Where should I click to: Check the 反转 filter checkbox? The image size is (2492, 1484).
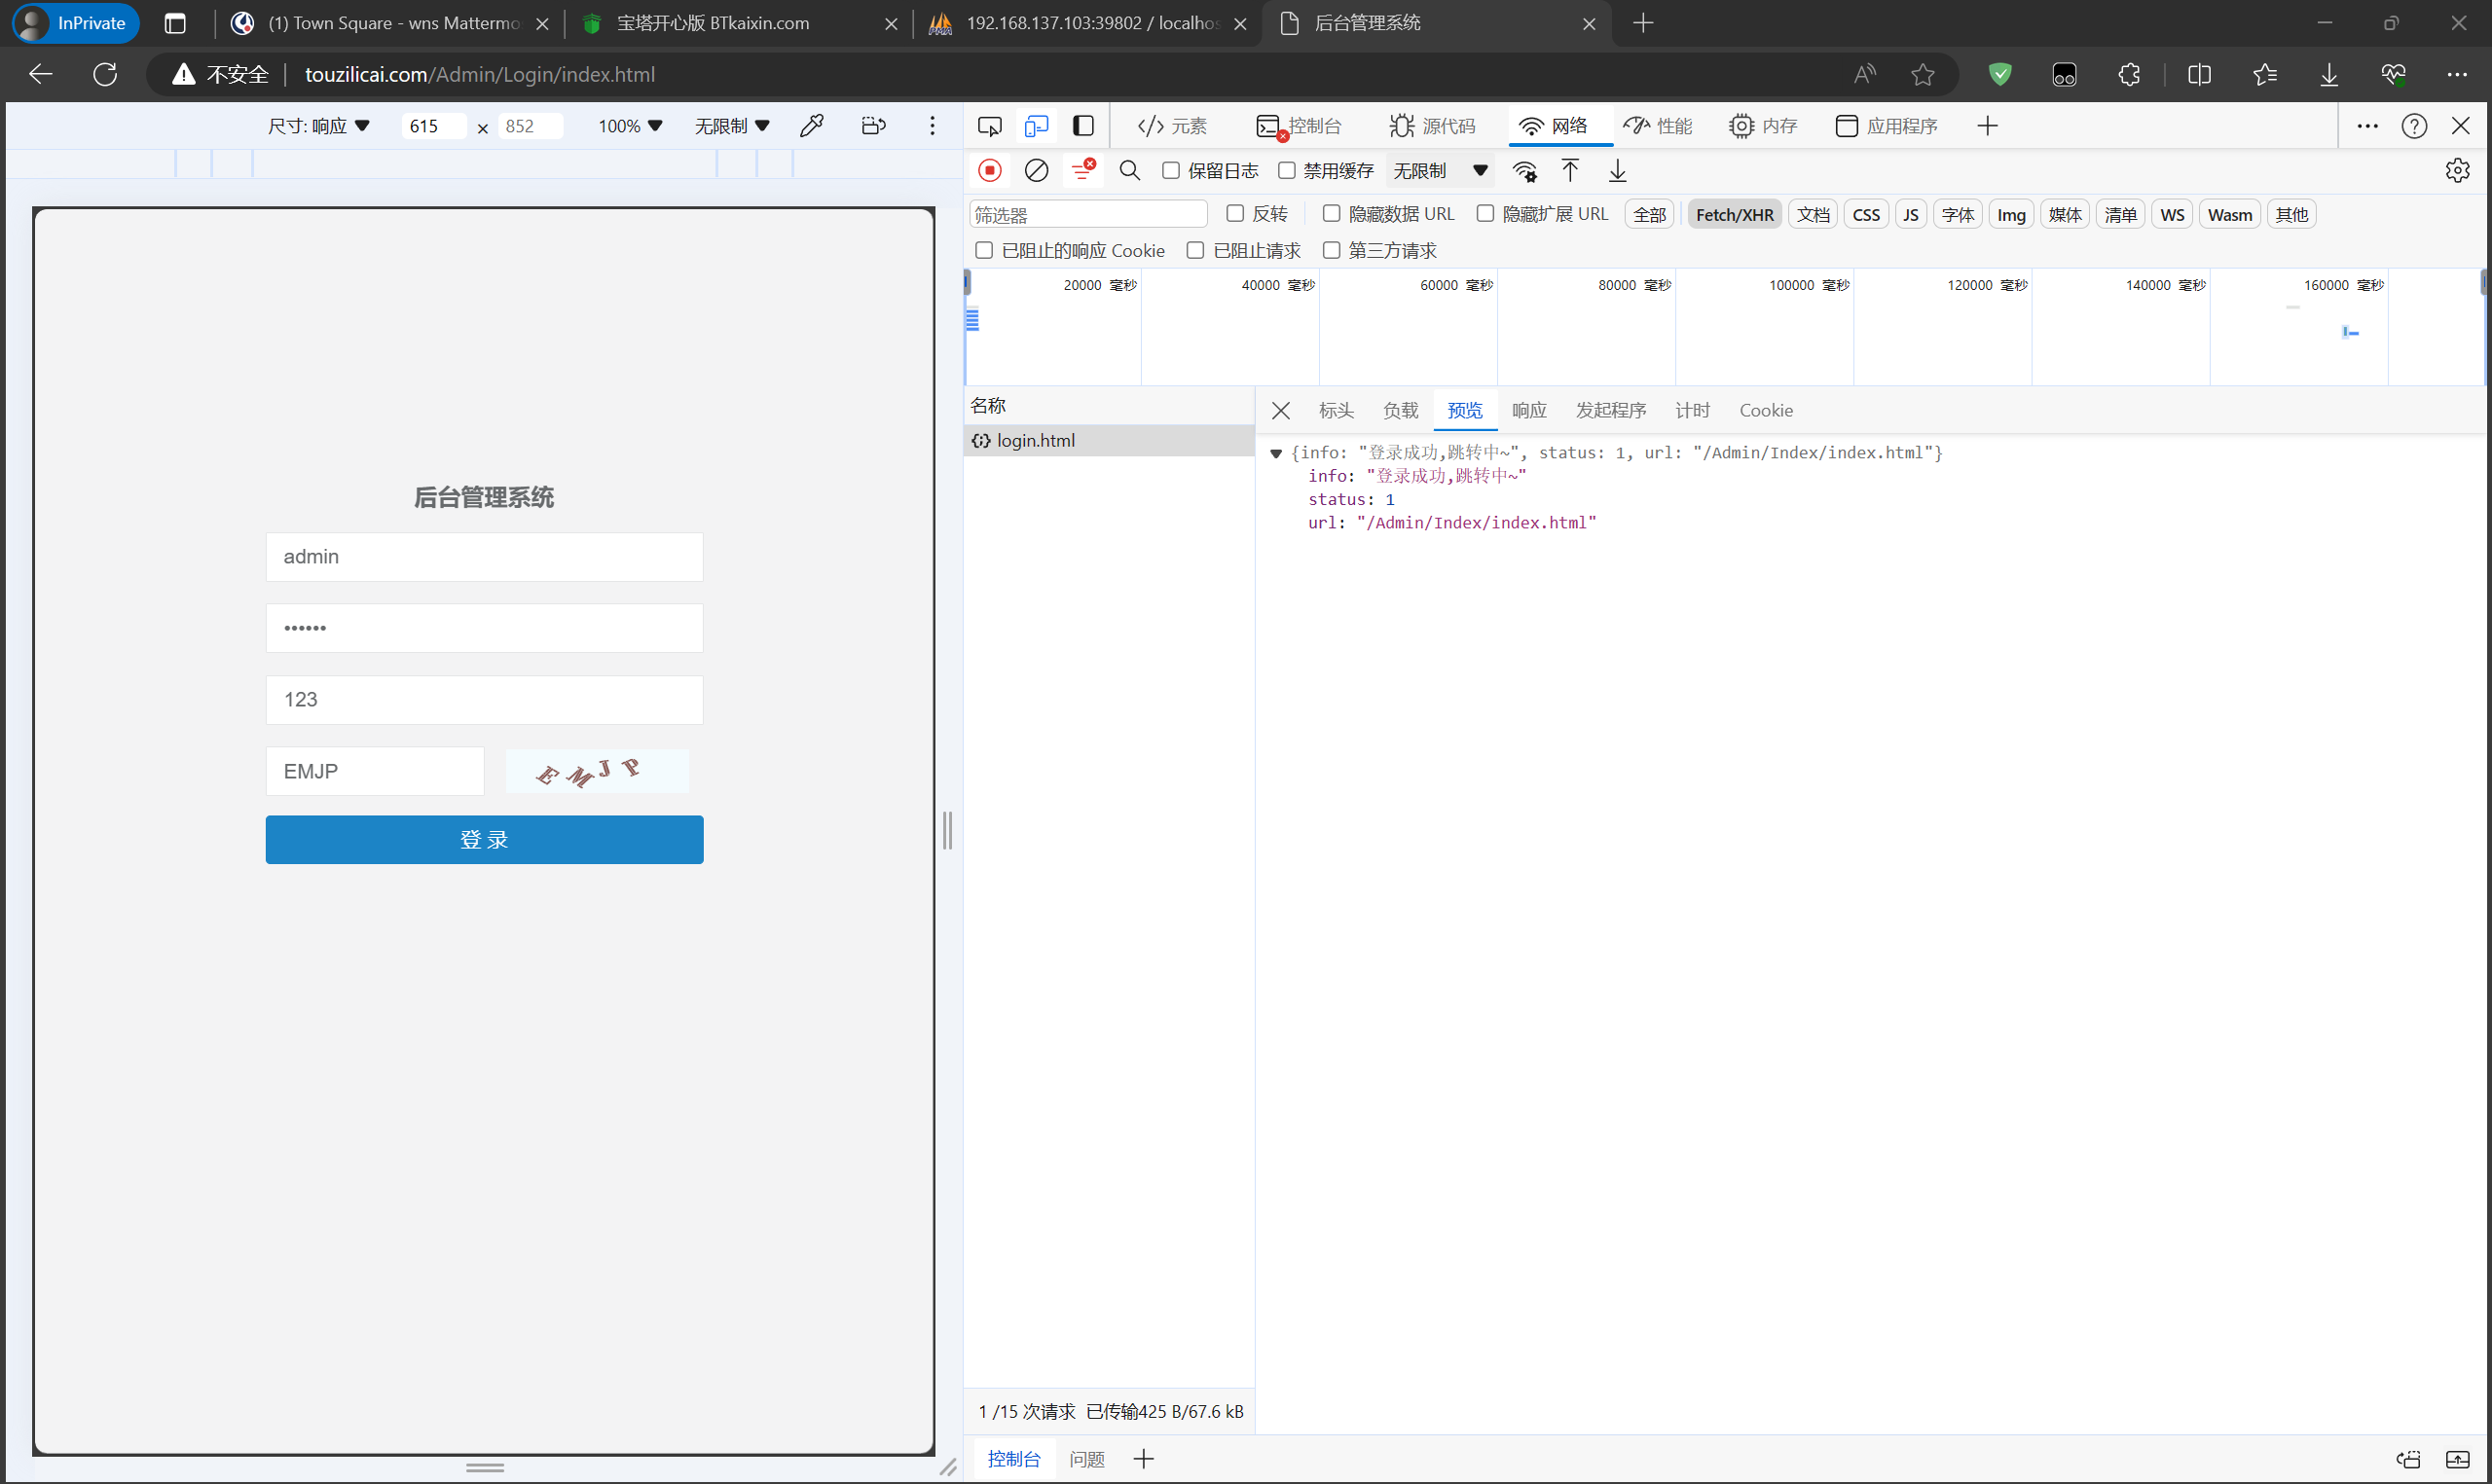1235,214
